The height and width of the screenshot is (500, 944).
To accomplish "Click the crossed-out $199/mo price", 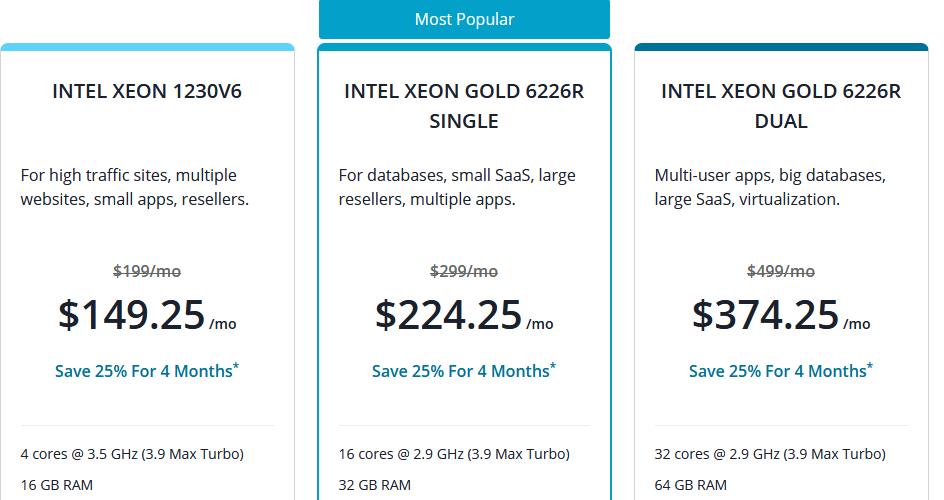I will pyautogui.click(x=147, y=271).
